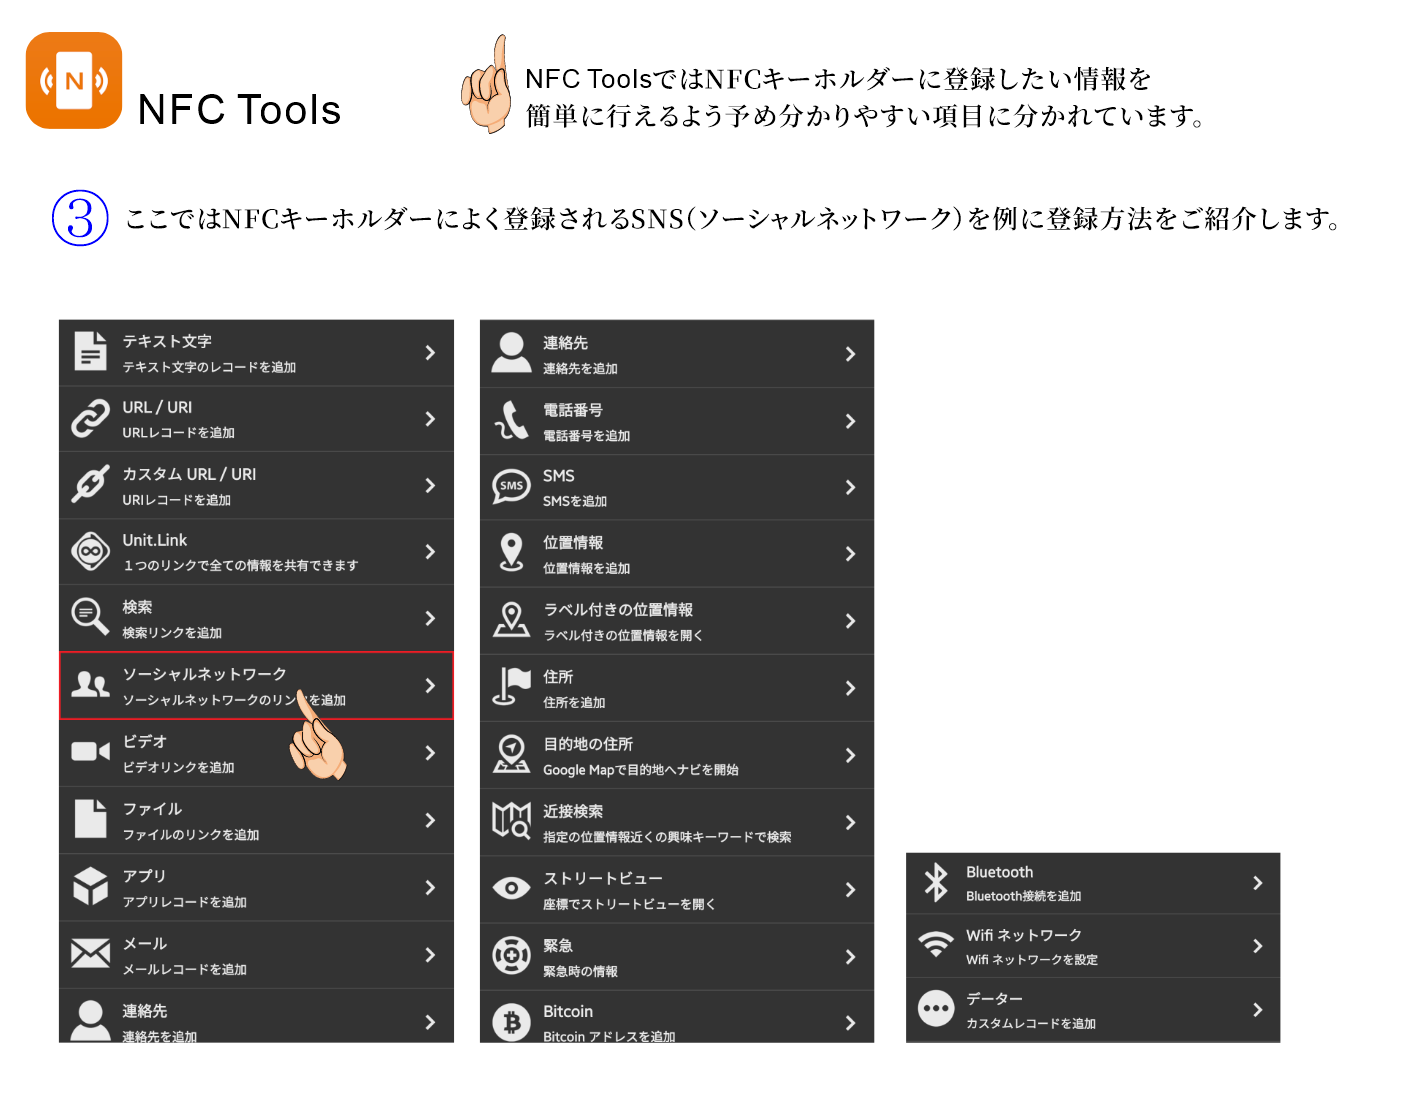Tap the 電話番号 handset icon
Screen dimensions: 1409x1093
click(x=511, y=420)
